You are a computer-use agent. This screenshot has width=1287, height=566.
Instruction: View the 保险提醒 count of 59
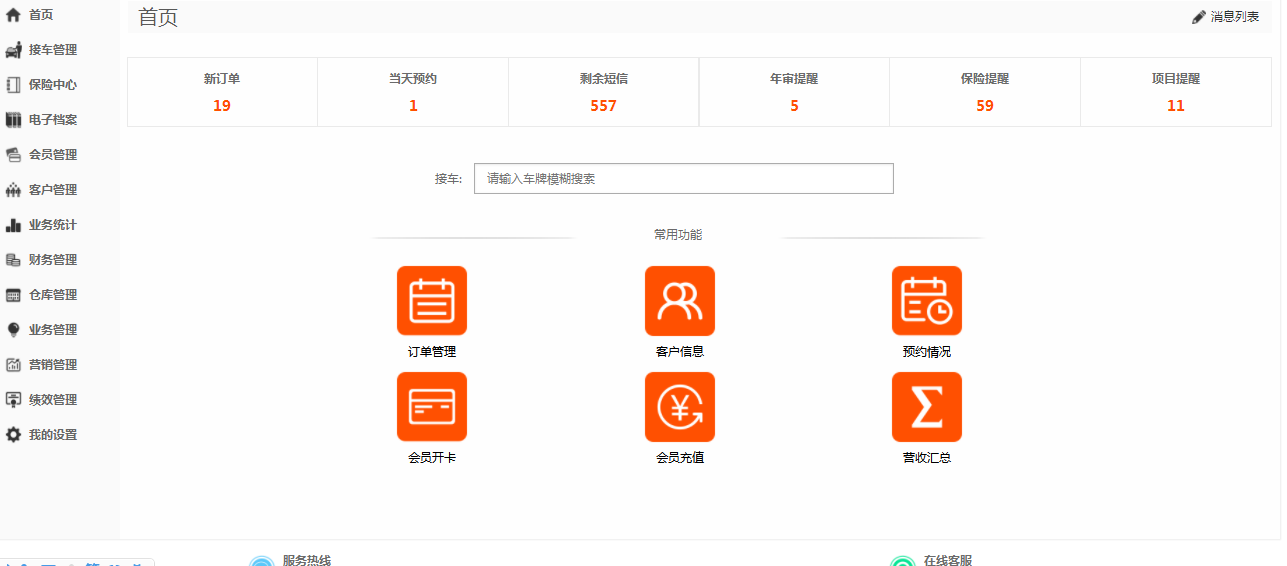(985, 106)
